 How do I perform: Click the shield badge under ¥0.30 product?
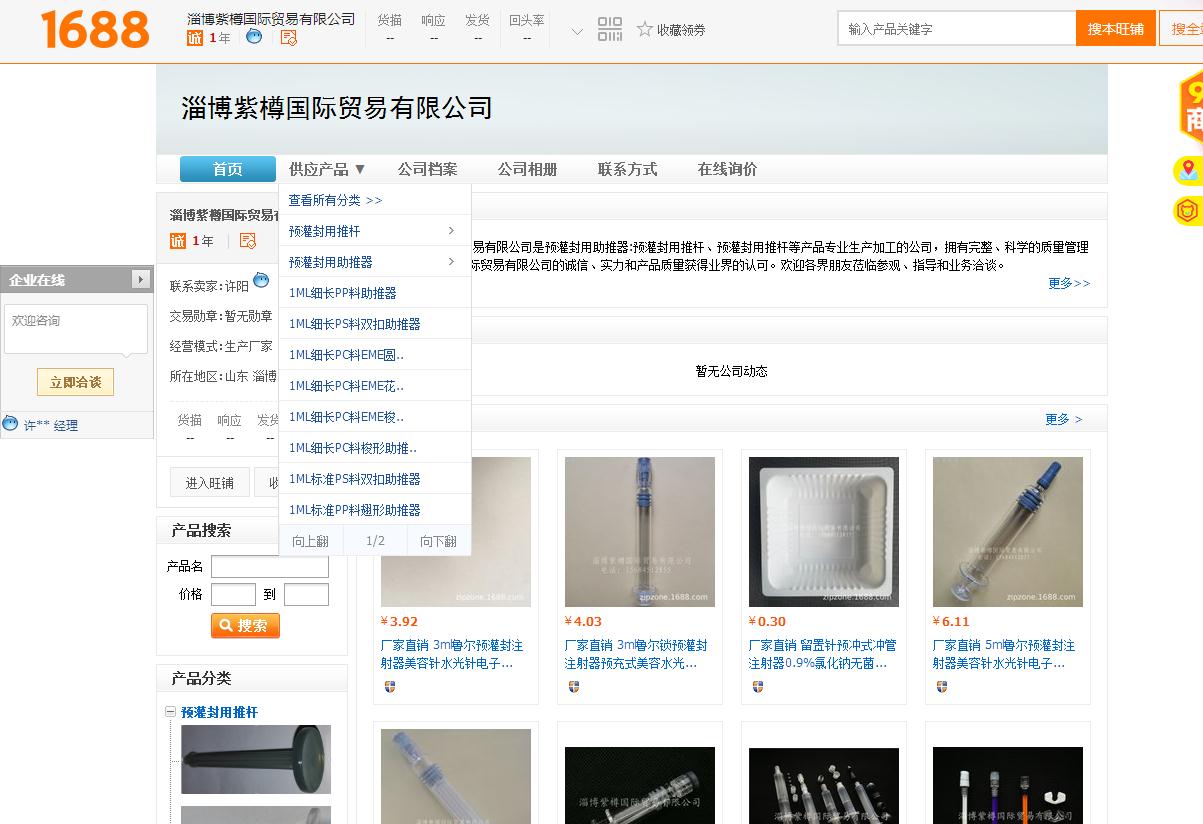(x=758, y=687)
